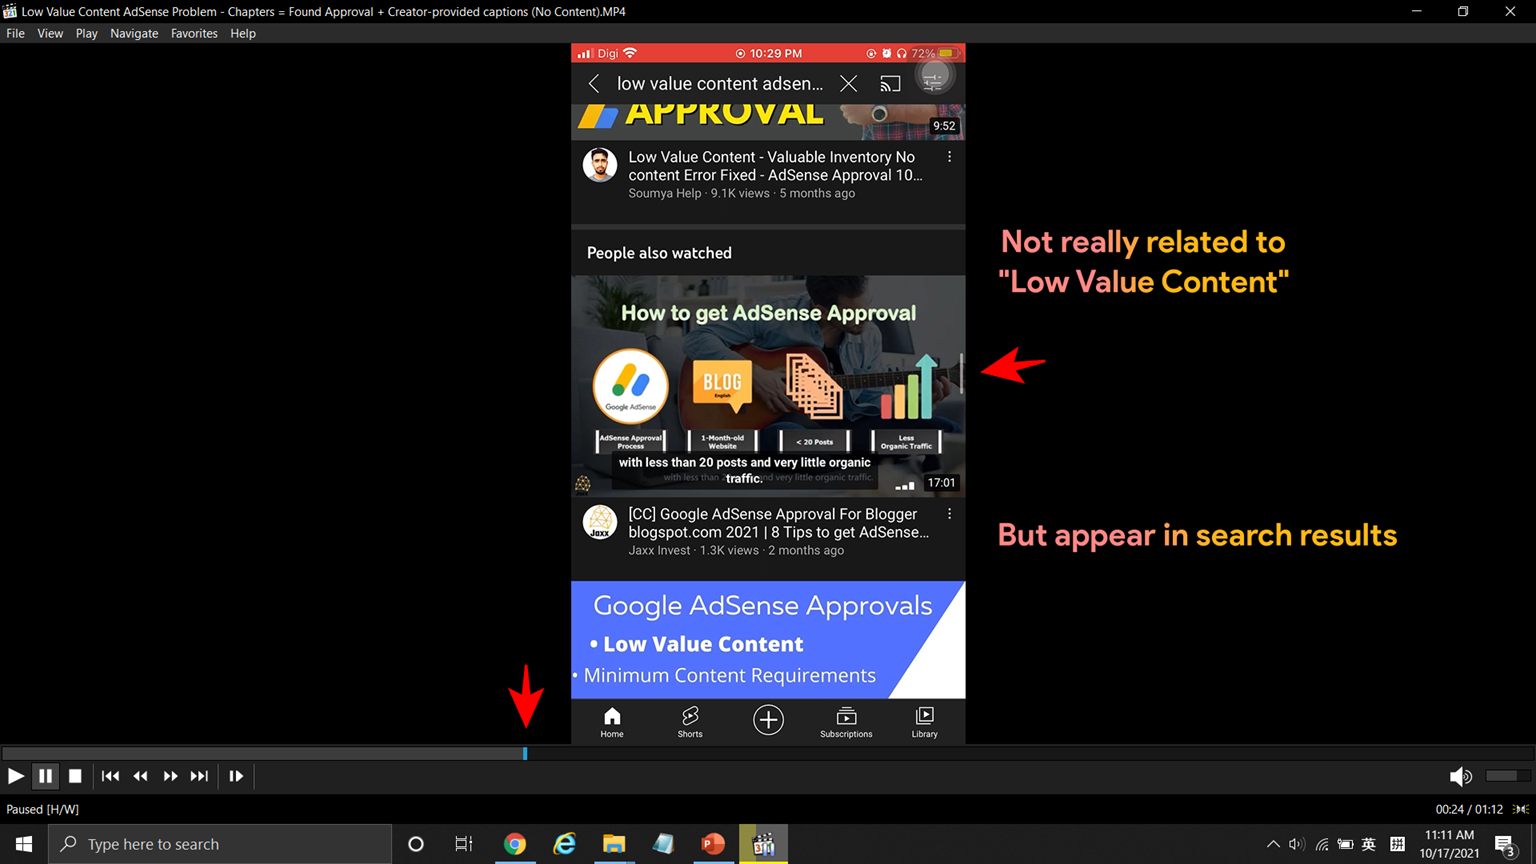Click the rewind decrease-speed button
The image size is (1536, 864).
click(141, 776)
